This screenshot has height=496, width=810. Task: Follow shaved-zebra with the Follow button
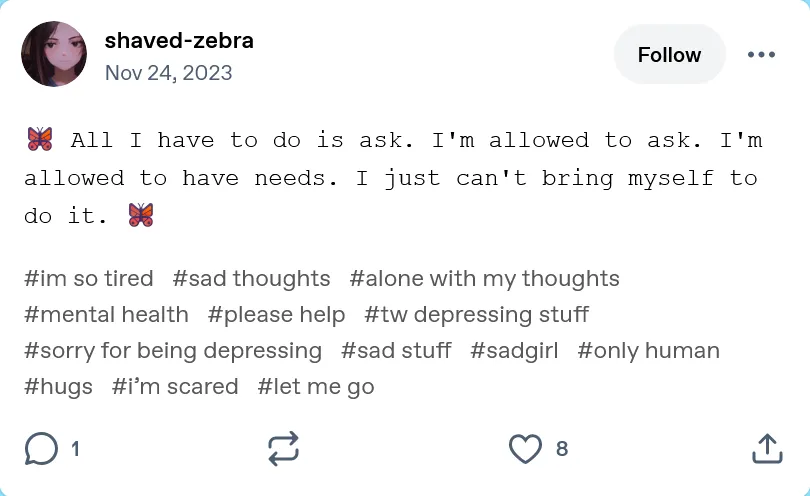669,55
